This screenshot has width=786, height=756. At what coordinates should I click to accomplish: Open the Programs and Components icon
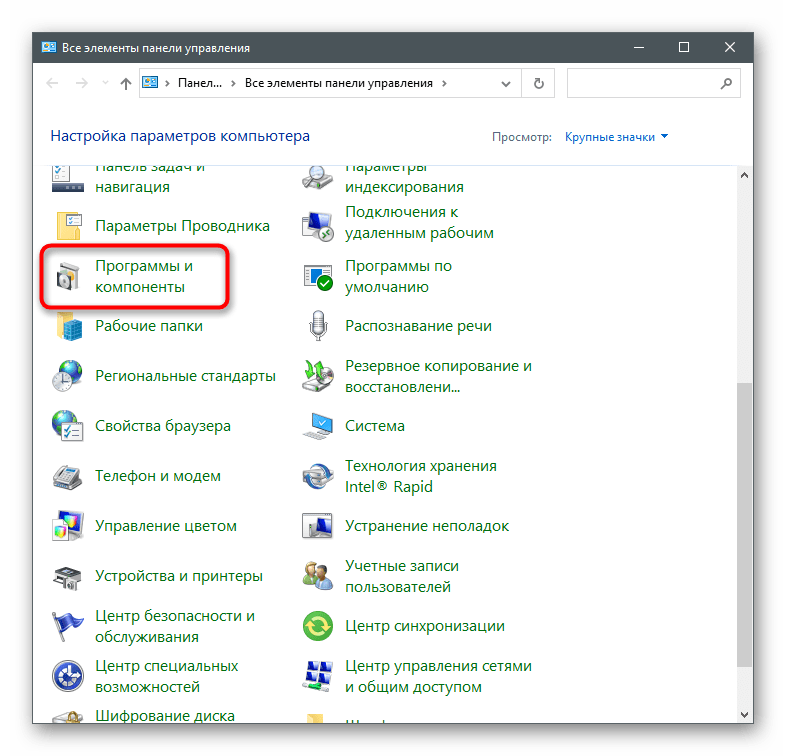(x=67, y=277)
